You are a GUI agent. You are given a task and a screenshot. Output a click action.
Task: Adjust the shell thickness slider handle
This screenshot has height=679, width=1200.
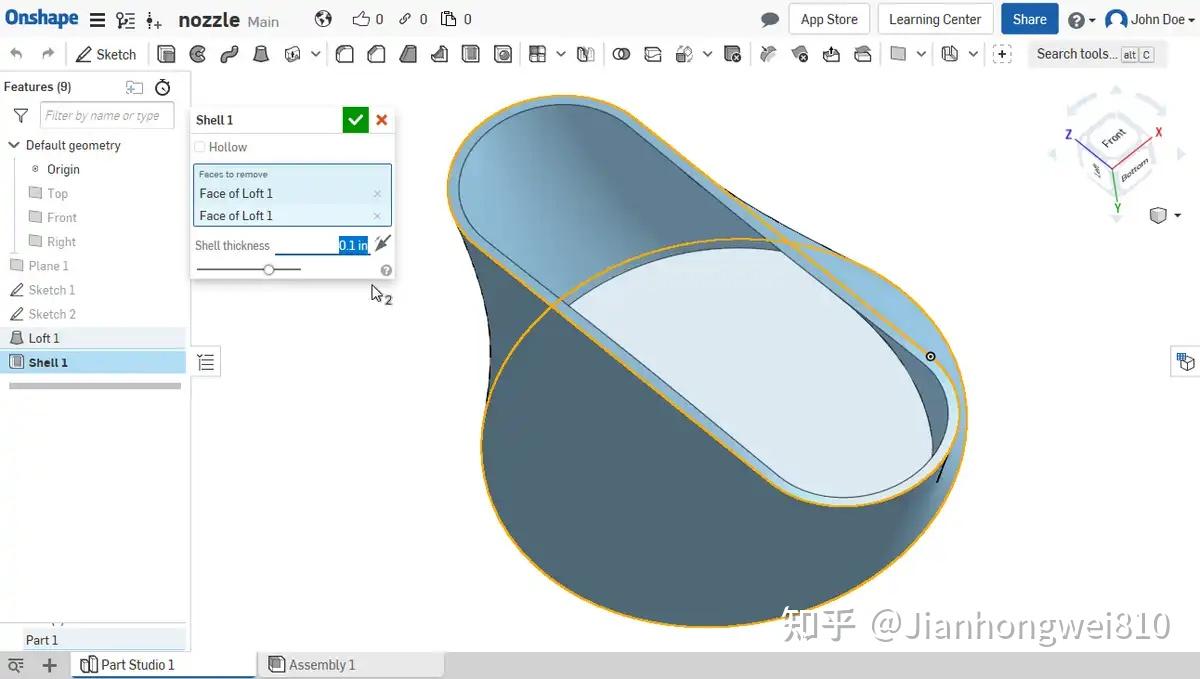pos(268,269)
